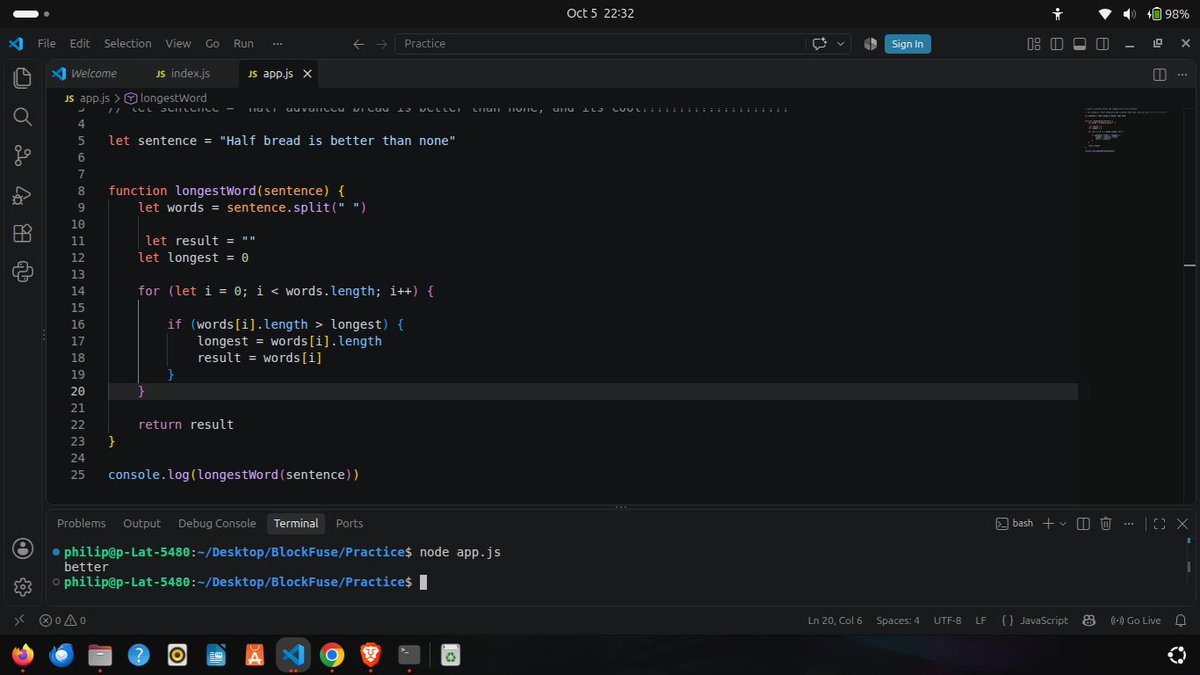This screenshot has height=675, width=1200.
Task: Switch to the Welcome tab
Action: click(93, 74)
